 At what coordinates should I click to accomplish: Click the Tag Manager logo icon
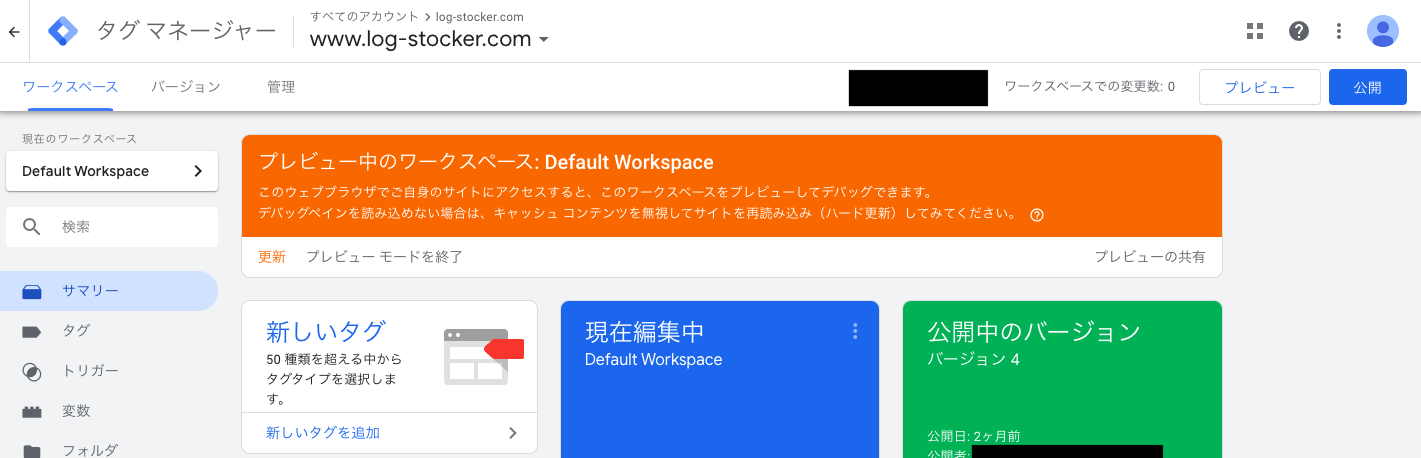point(64,31)
